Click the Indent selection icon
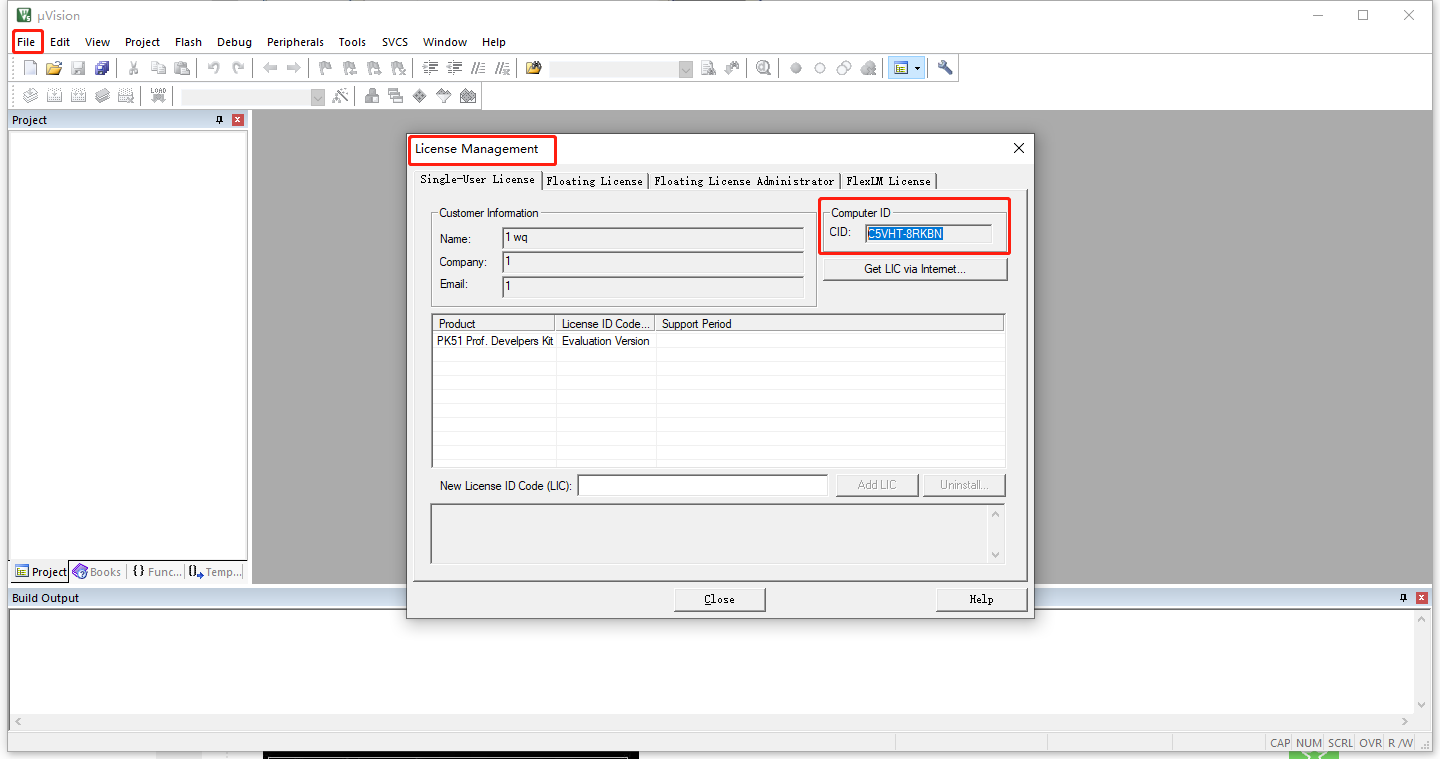The width and height of the screenshot is (1440, 759). pos(430,68)
